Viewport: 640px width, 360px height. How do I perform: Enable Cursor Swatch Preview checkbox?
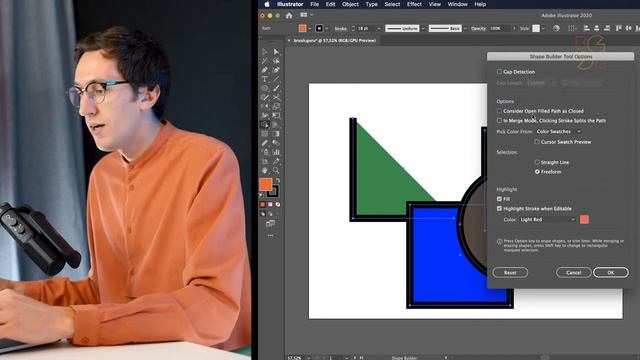537,142
